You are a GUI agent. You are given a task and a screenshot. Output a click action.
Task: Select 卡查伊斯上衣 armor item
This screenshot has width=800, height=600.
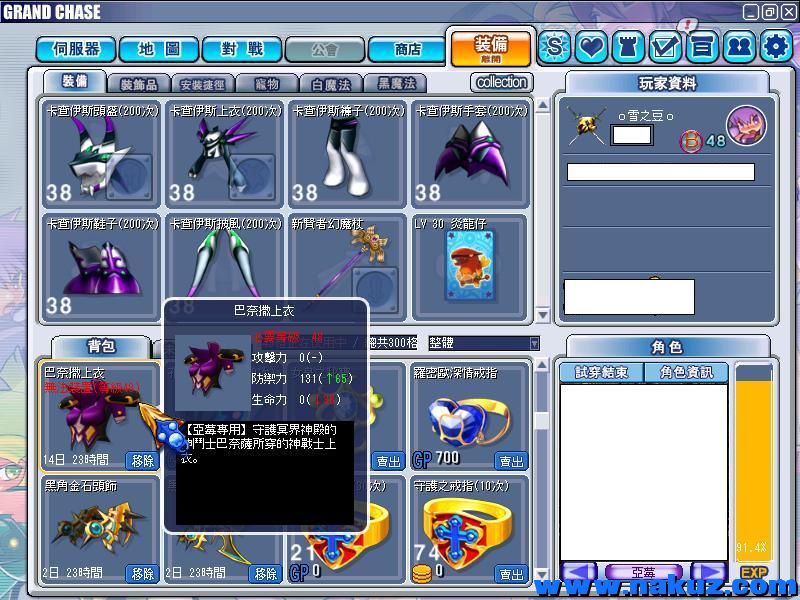pos(224,154)
